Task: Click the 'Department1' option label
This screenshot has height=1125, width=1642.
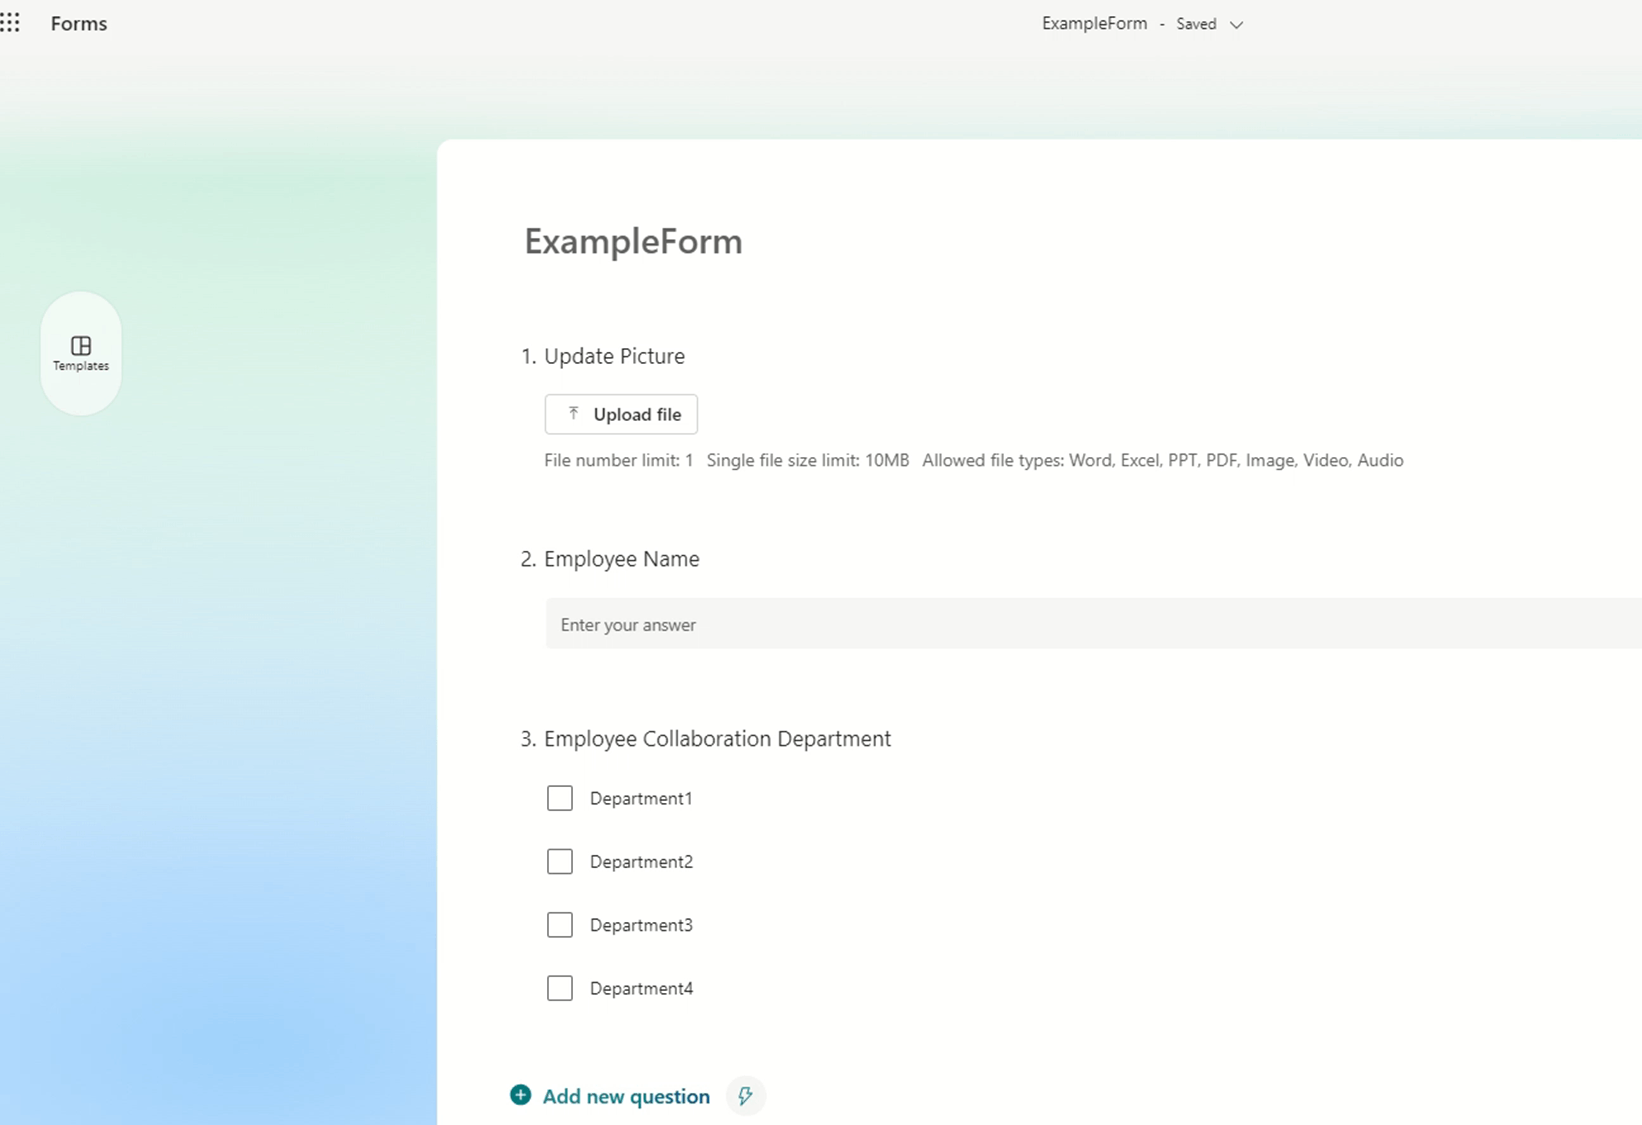Action: point(641,798)
